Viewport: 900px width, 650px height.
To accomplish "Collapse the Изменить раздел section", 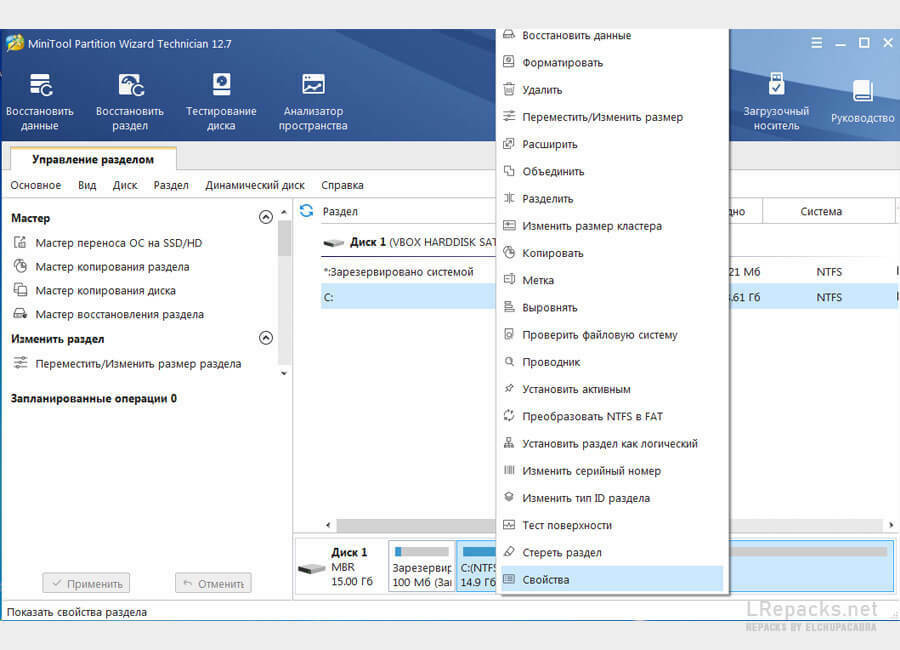I will click(266, 338).
